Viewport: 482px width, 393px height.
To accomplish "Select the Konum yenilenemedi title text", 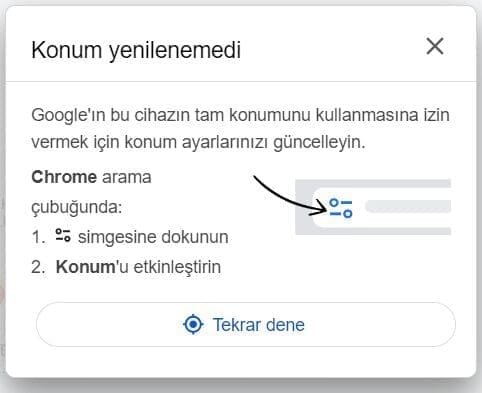I will coord(136,50).
